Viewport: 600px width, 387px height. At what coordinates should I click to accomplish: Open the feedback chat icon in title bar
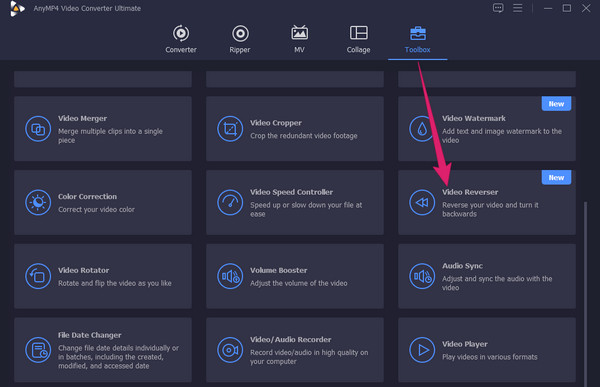(x=498, y=8)
